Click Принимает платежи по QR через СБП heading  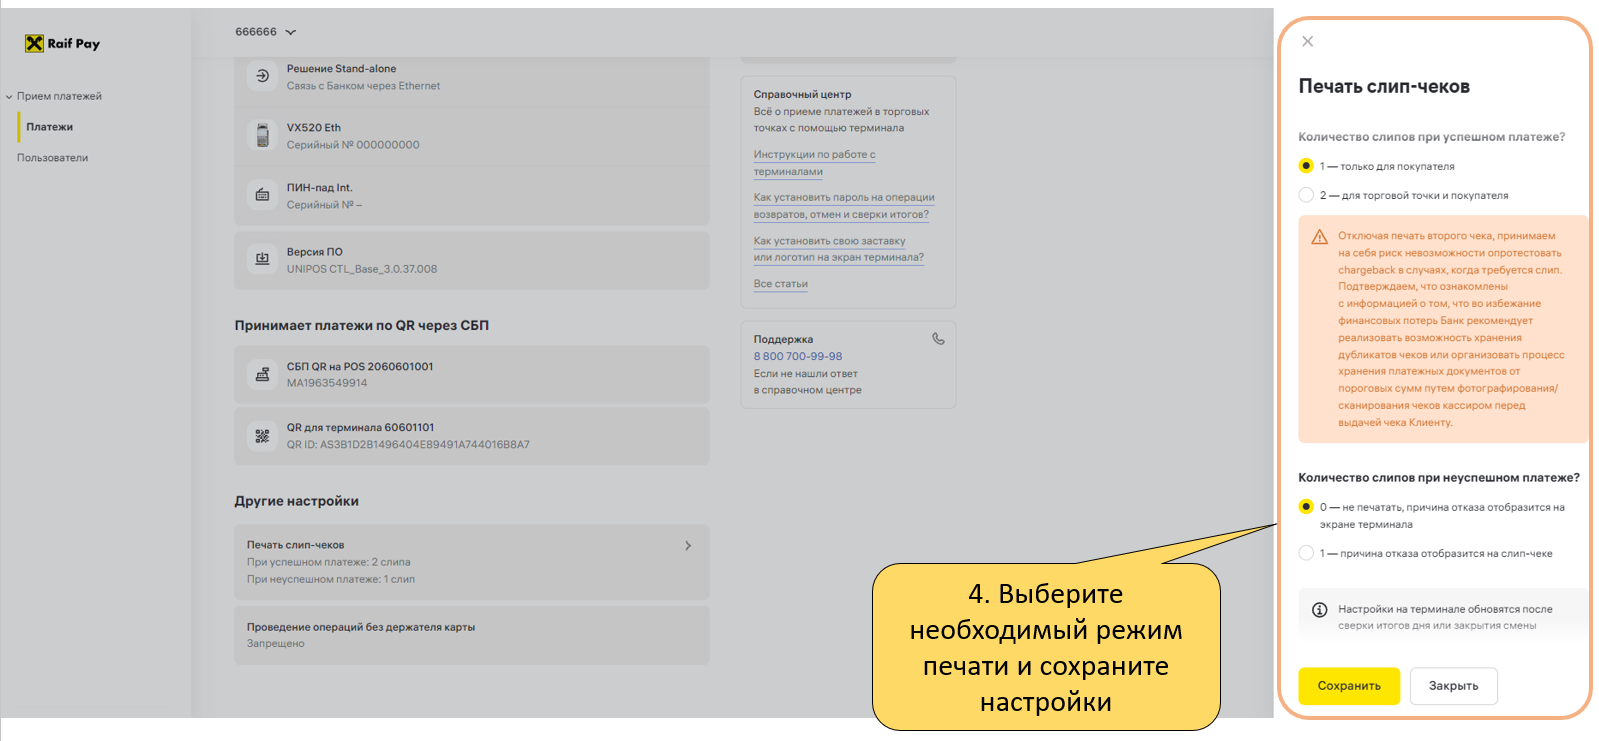pos(362,325)
